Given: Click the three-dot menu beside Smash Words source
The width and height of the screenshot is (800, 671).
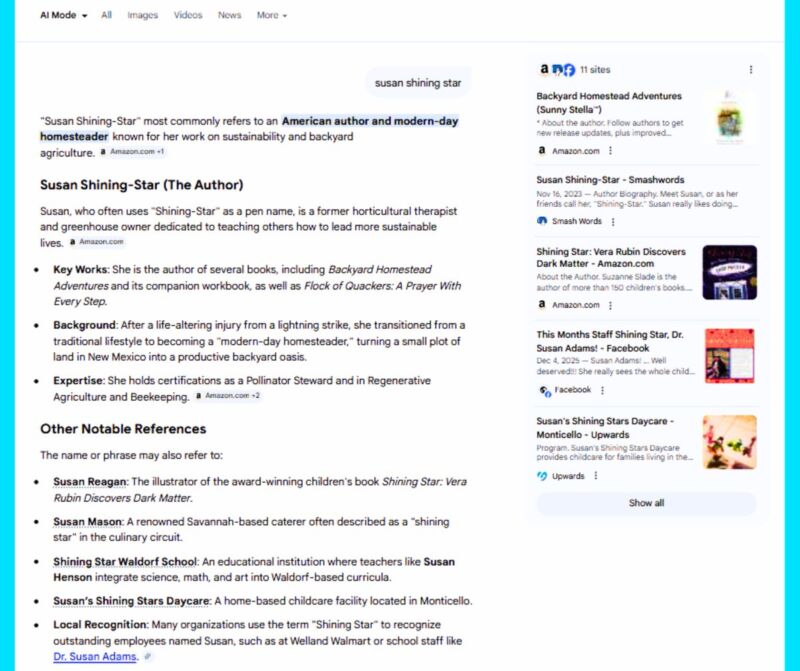Looking at the screenshot, I should (613, 221).
